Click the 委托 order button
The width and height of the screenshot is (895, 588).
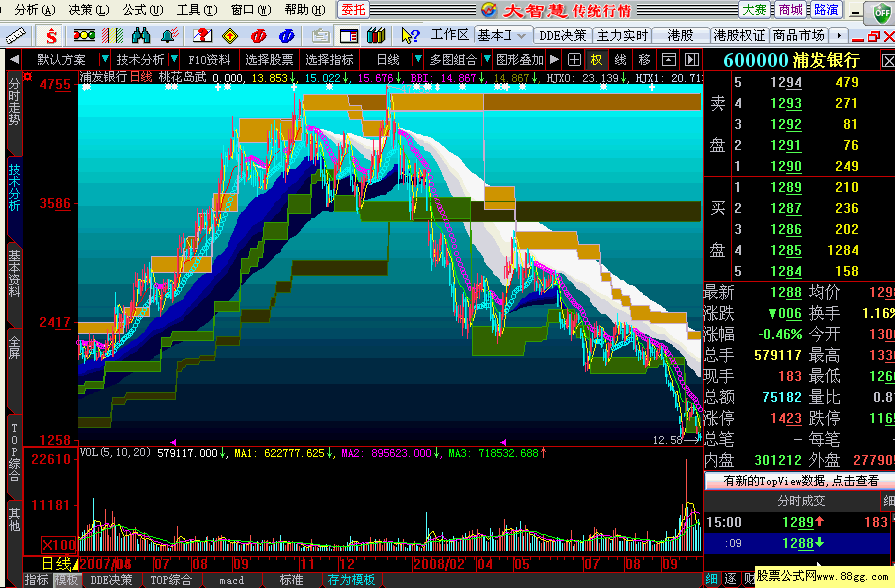tap(353, 10)
